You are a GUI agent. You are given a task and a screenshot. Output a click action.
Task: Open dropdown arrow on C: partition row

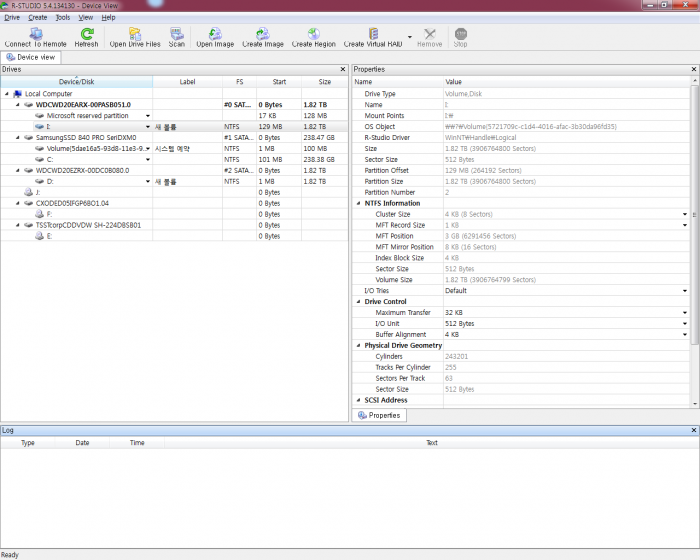click(x=148, y=159)
